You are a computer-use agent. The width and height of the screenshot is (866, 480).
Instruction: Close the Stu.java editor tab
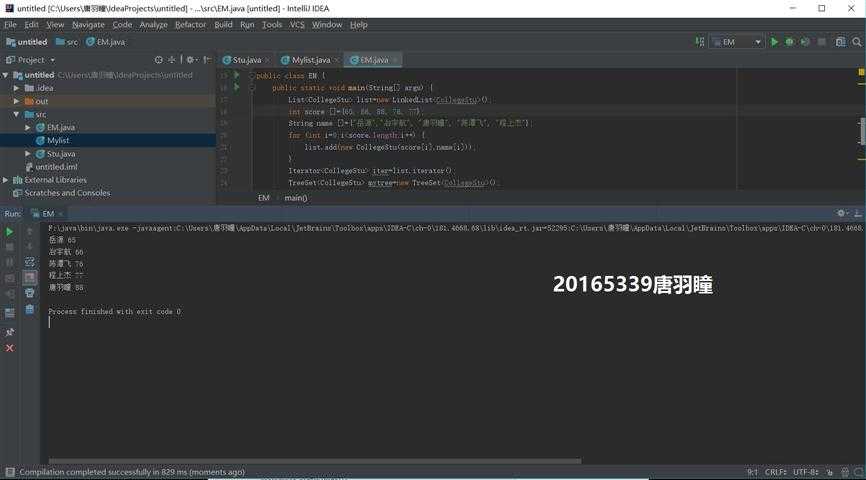pos(268,60)
